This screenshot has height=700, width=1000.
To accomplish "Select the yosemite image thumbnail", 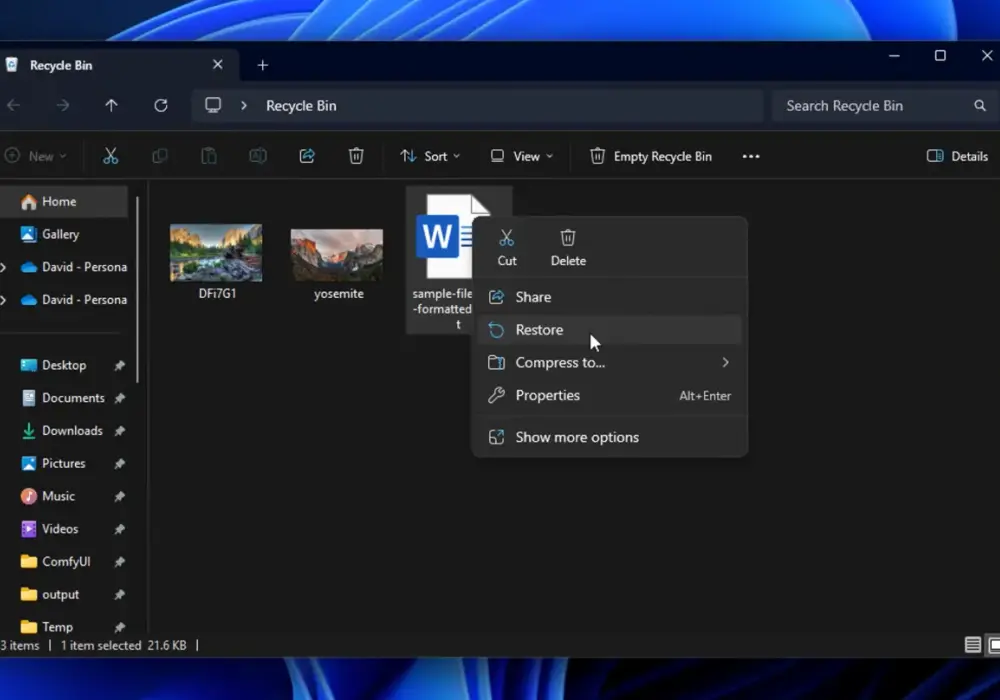I will [x=337, y=255].
